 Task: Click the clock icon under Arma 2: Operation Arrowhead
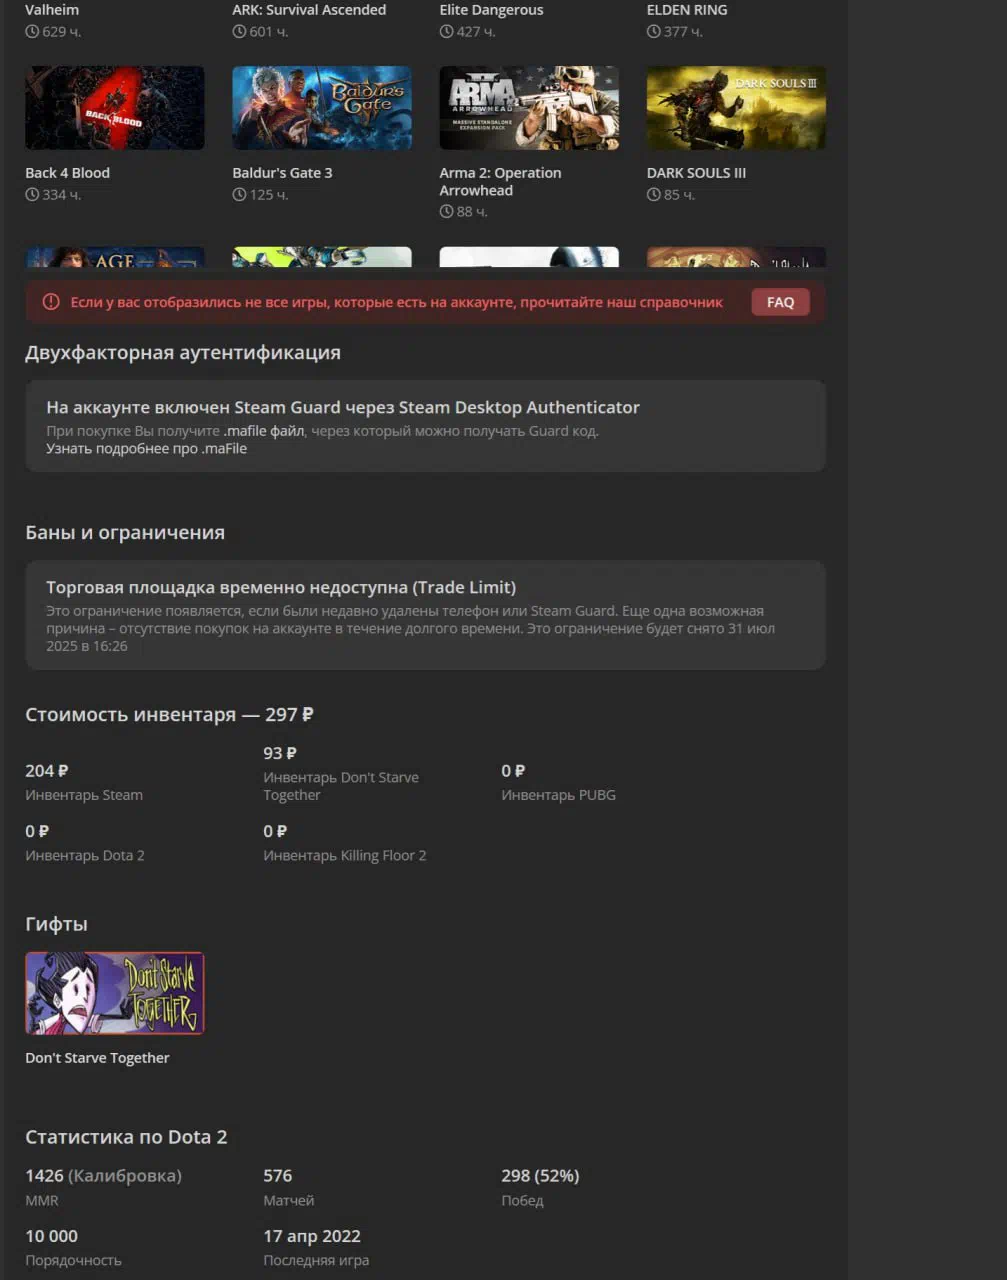pos(446,212)
